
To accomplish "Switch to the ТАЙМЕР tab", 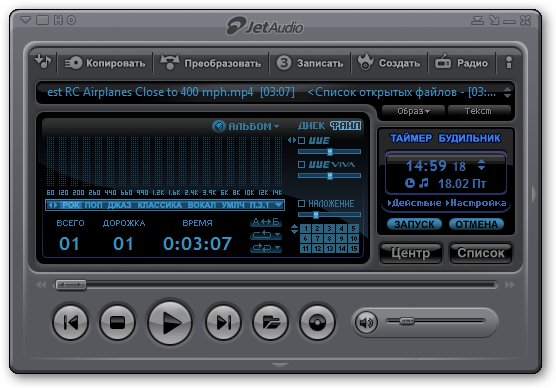I will pos(411,138).
